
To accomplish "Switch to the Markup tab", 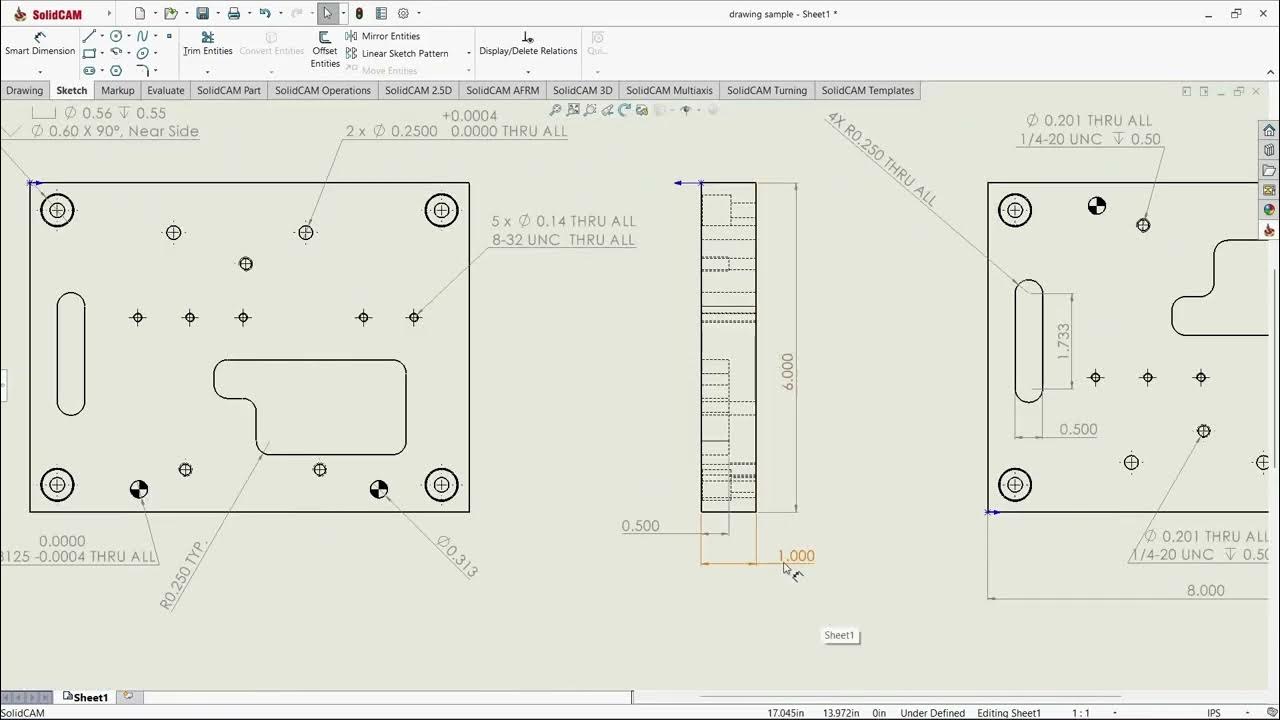I will [x=118, y=90].
